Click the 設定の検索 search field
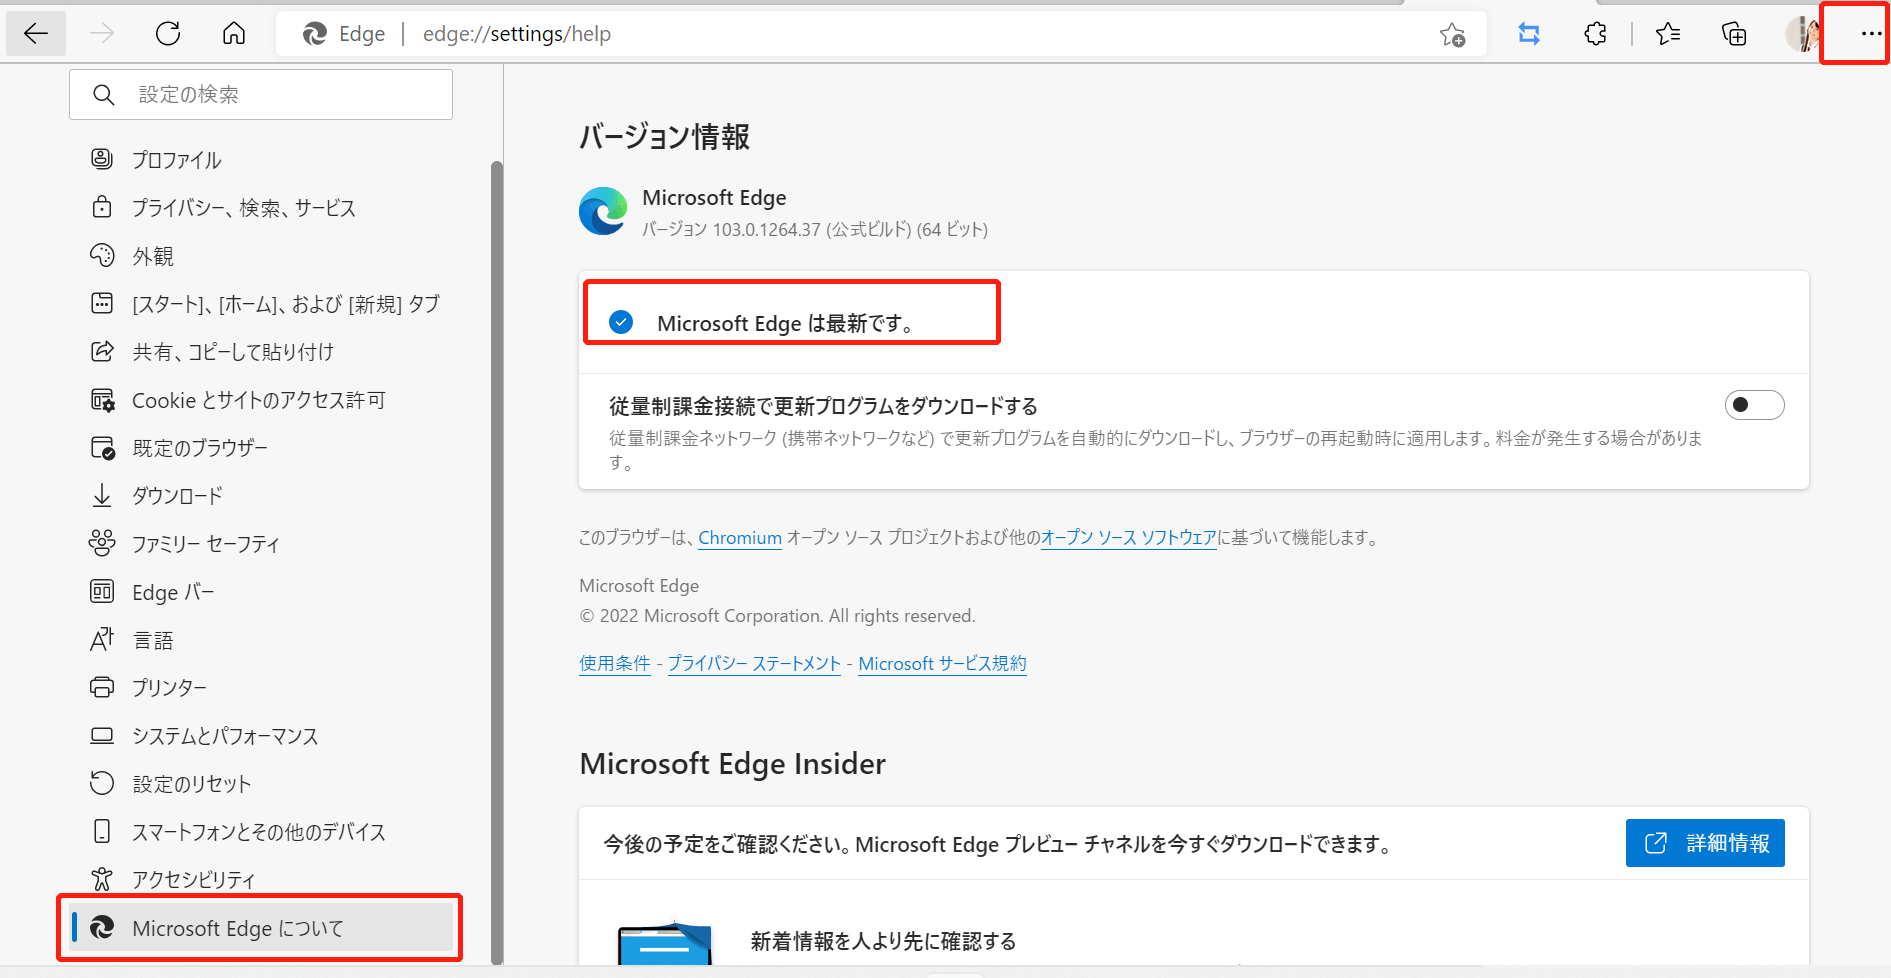 261,95
